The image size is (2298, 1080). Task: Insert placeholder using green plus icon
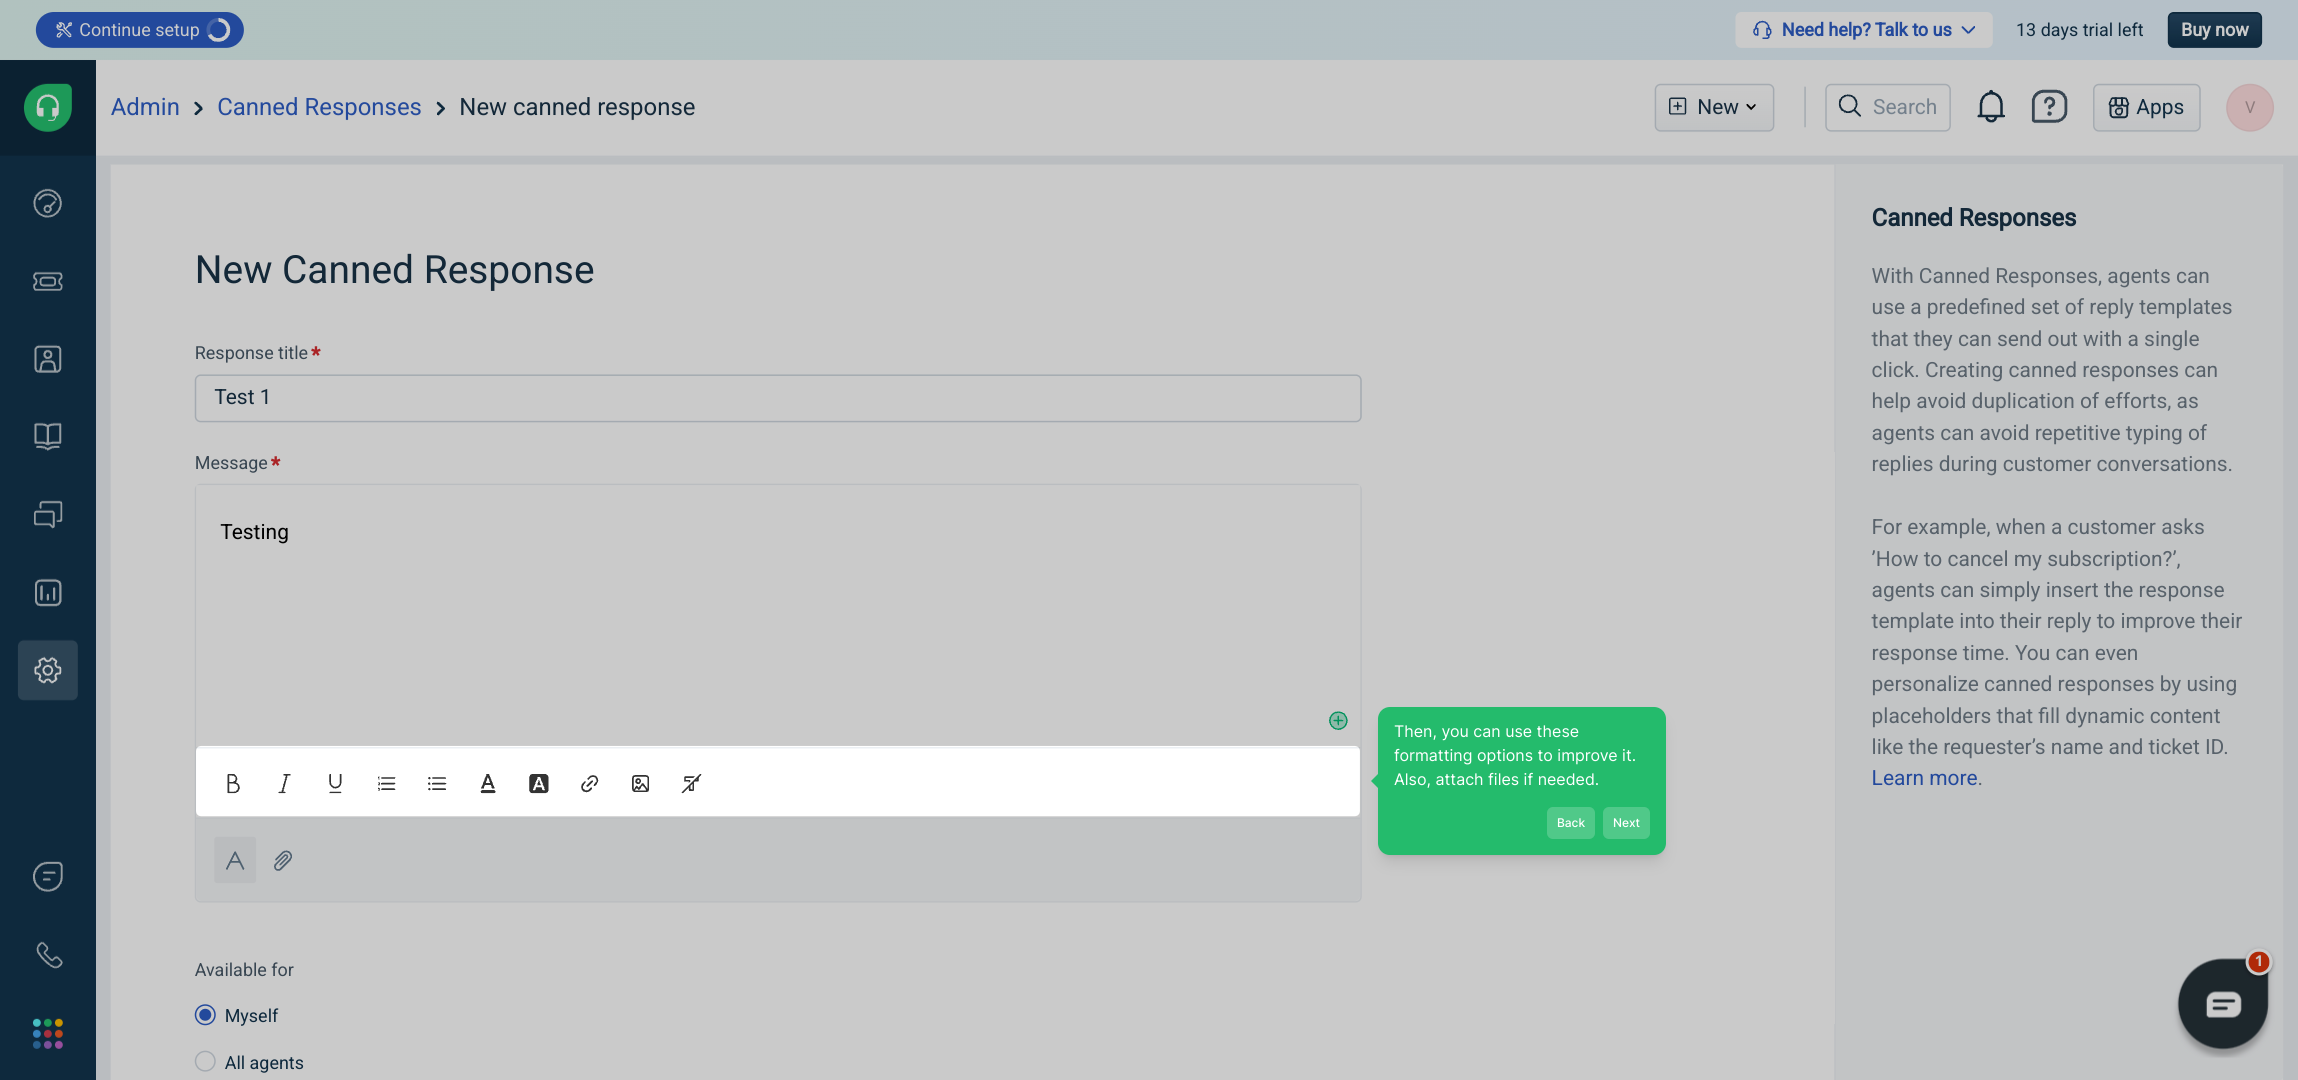pos(1338,721)
